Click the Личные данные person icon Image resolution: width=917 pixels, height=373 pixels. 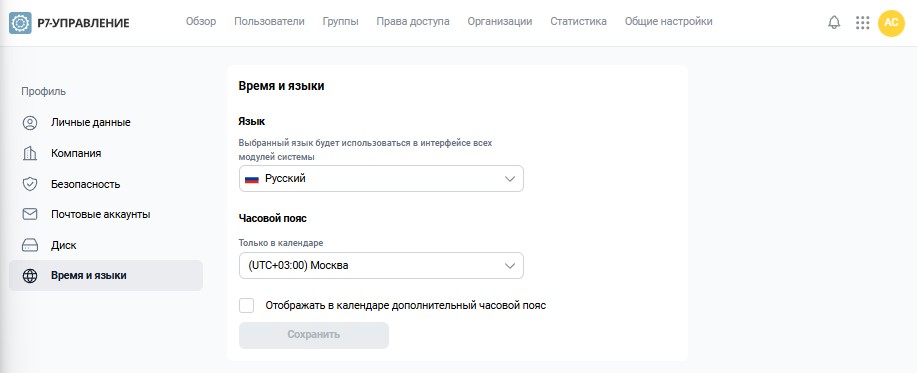point(30,123)
